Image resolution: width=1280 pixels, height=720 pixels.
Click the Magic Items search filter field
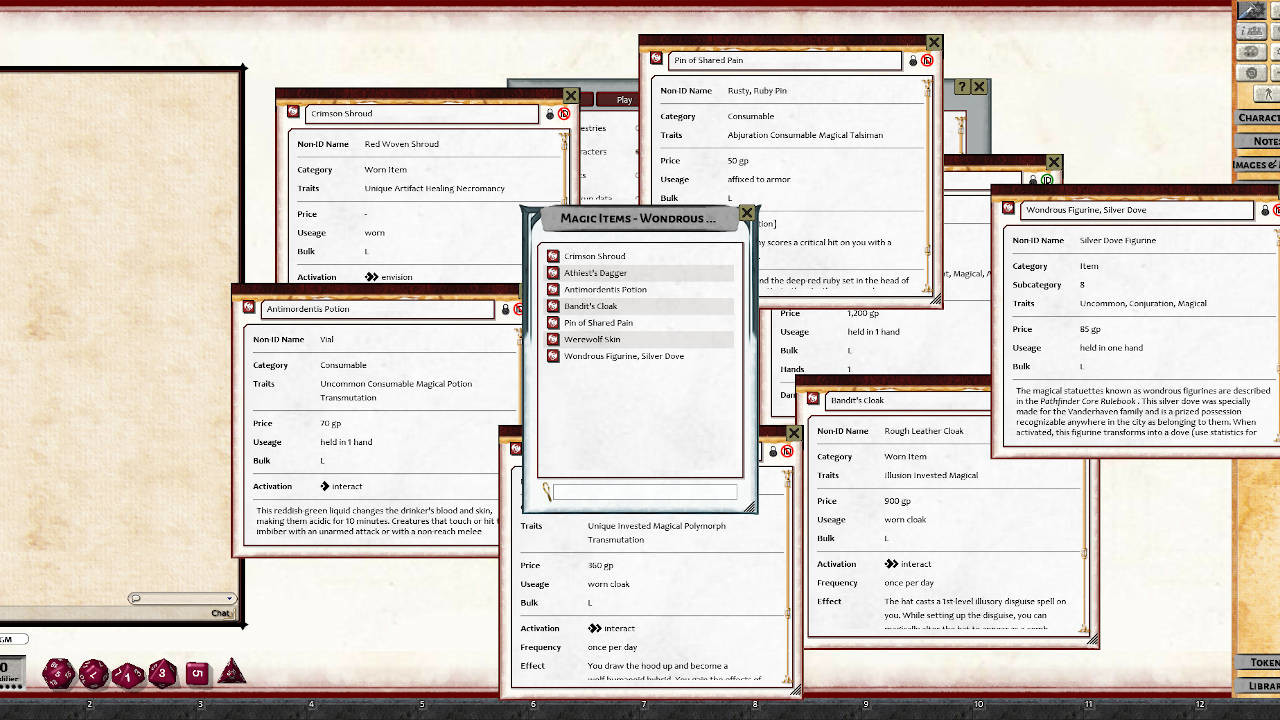click(x=645, y=492)
